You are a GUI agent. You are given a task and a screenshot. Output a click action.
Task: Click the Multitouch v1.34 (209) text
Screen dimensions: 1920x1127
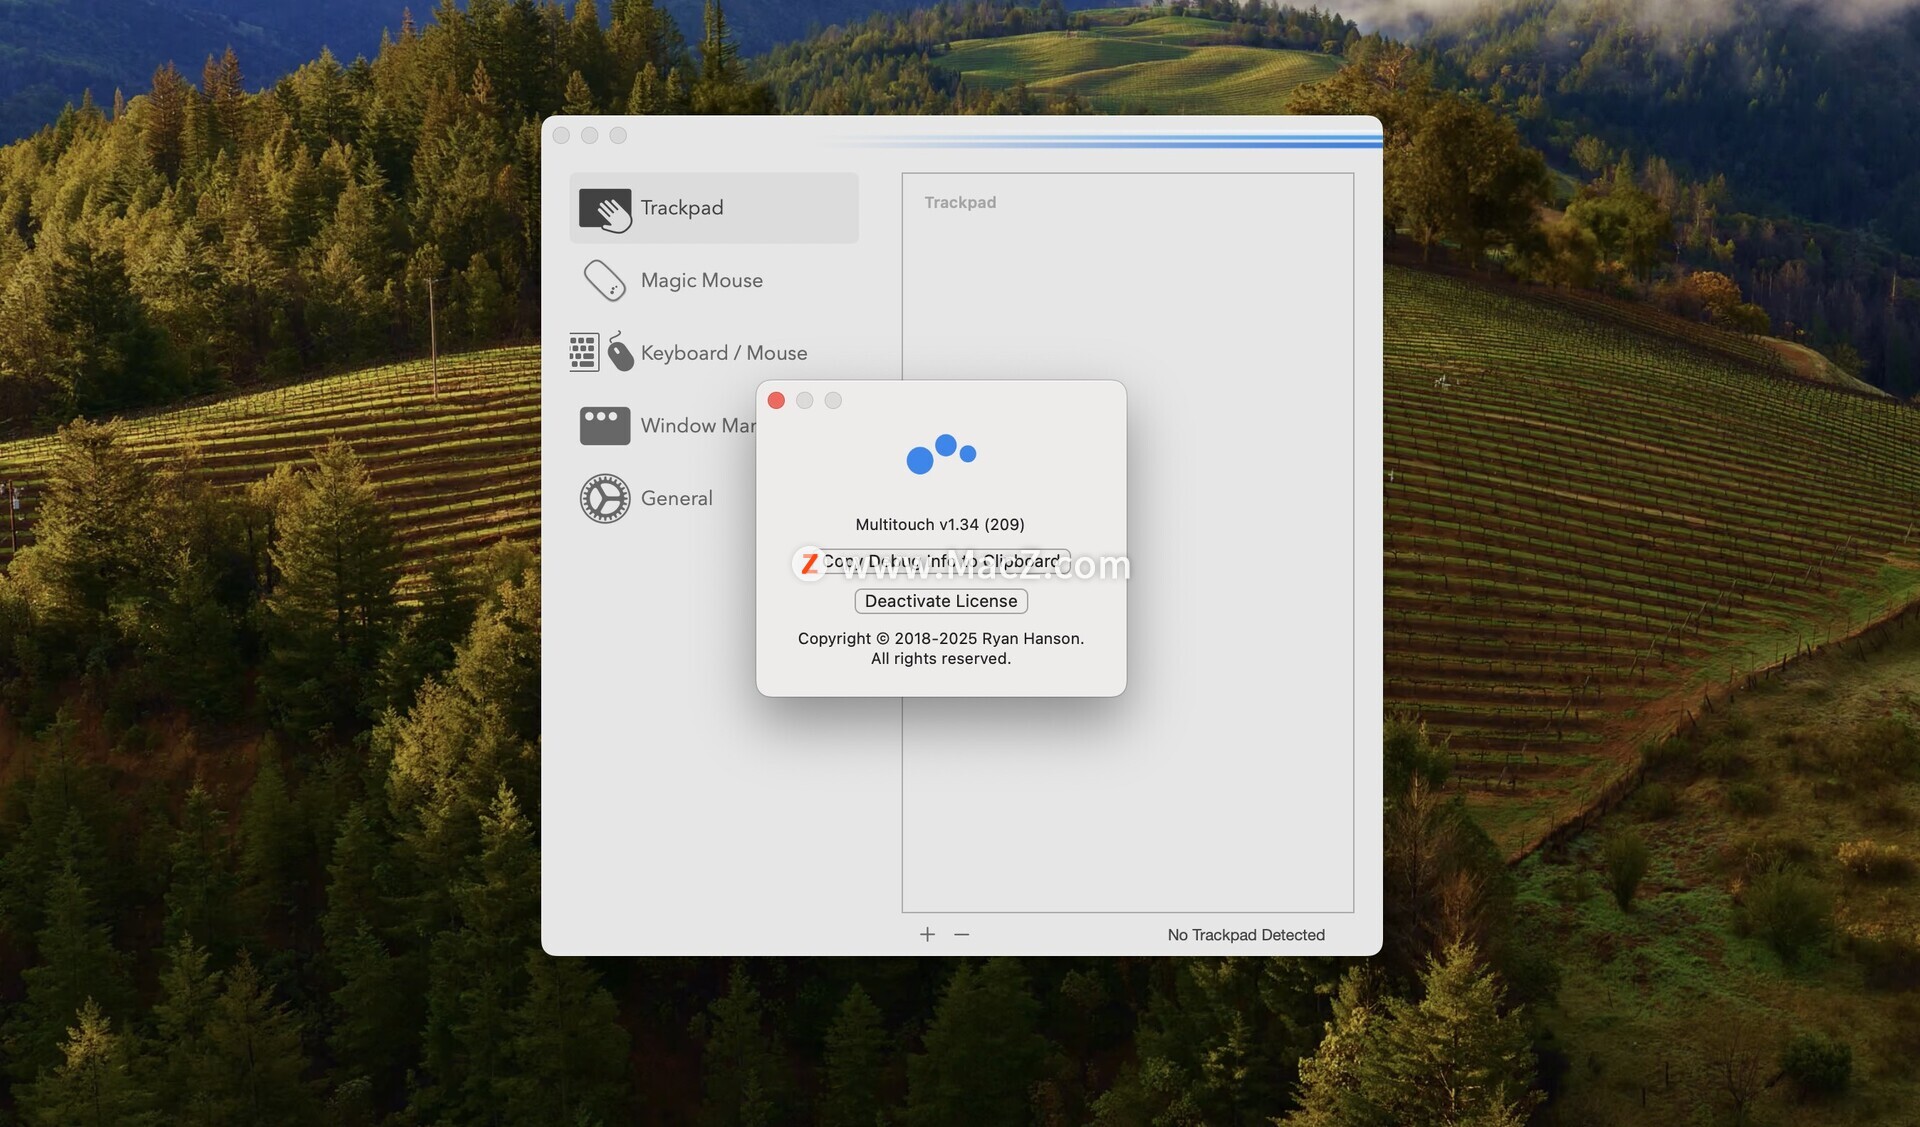pos(940,524)
